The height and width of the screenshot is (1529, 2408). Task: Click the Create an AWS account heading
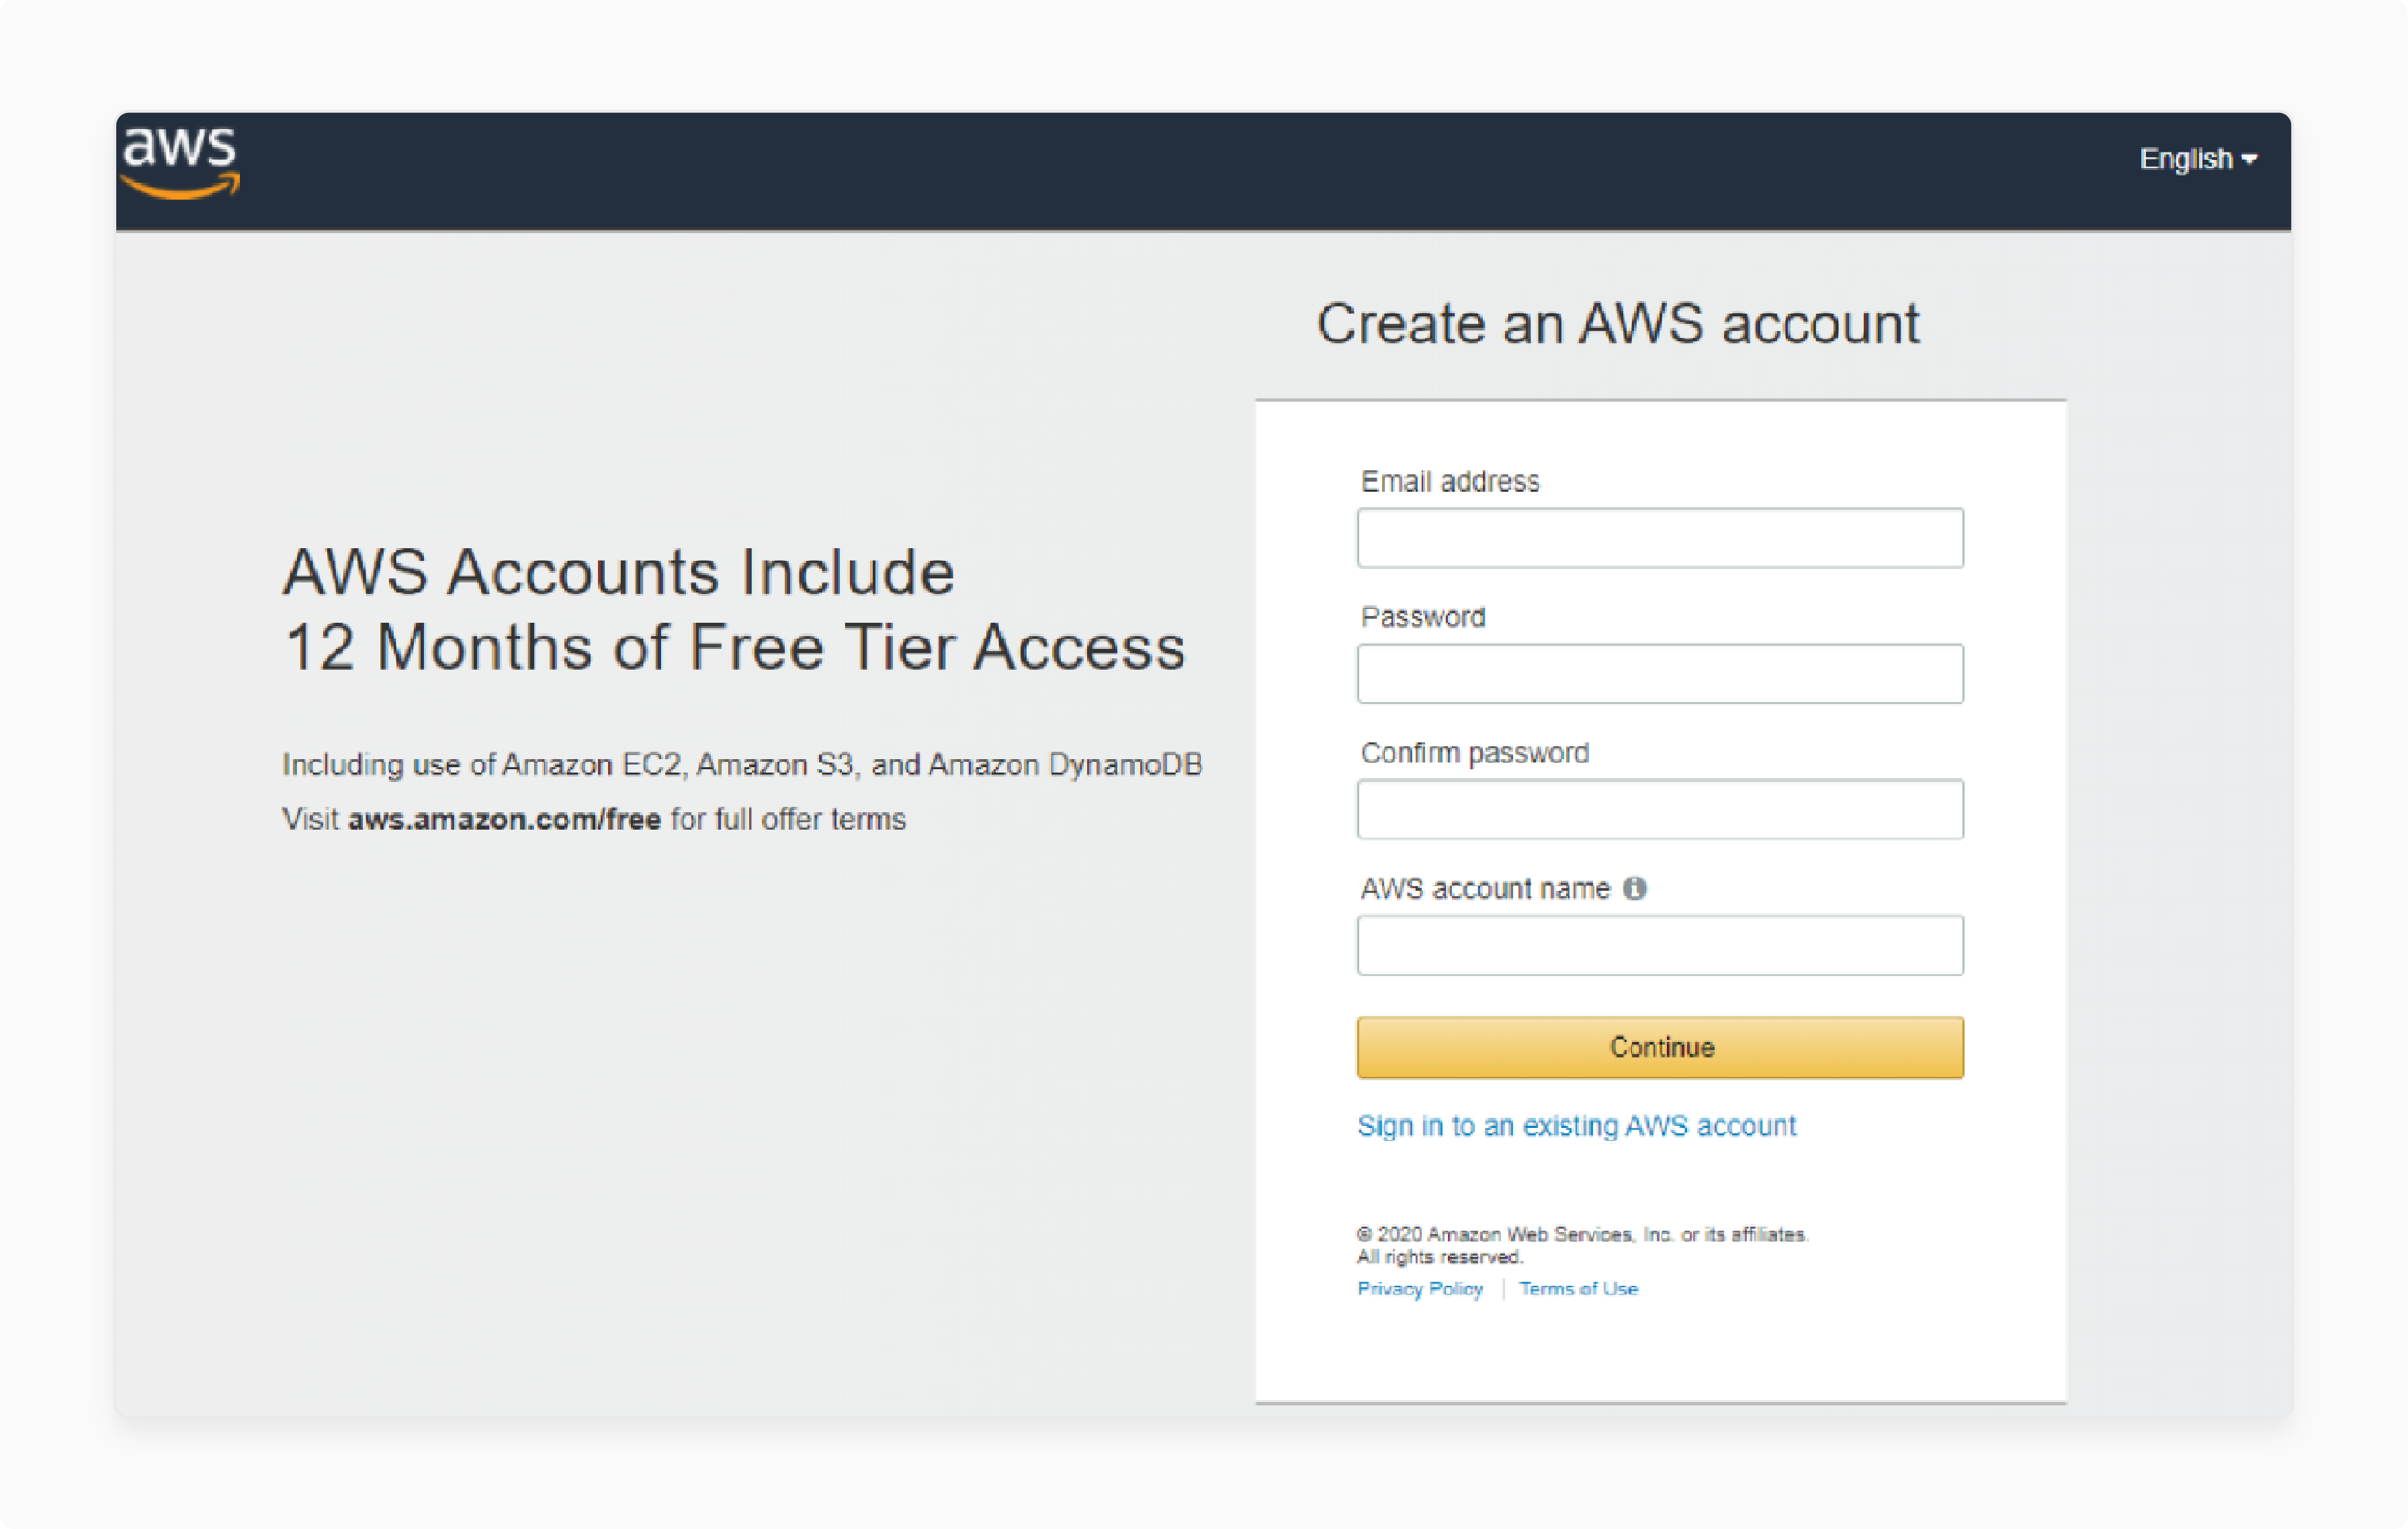click(1619, 323)
